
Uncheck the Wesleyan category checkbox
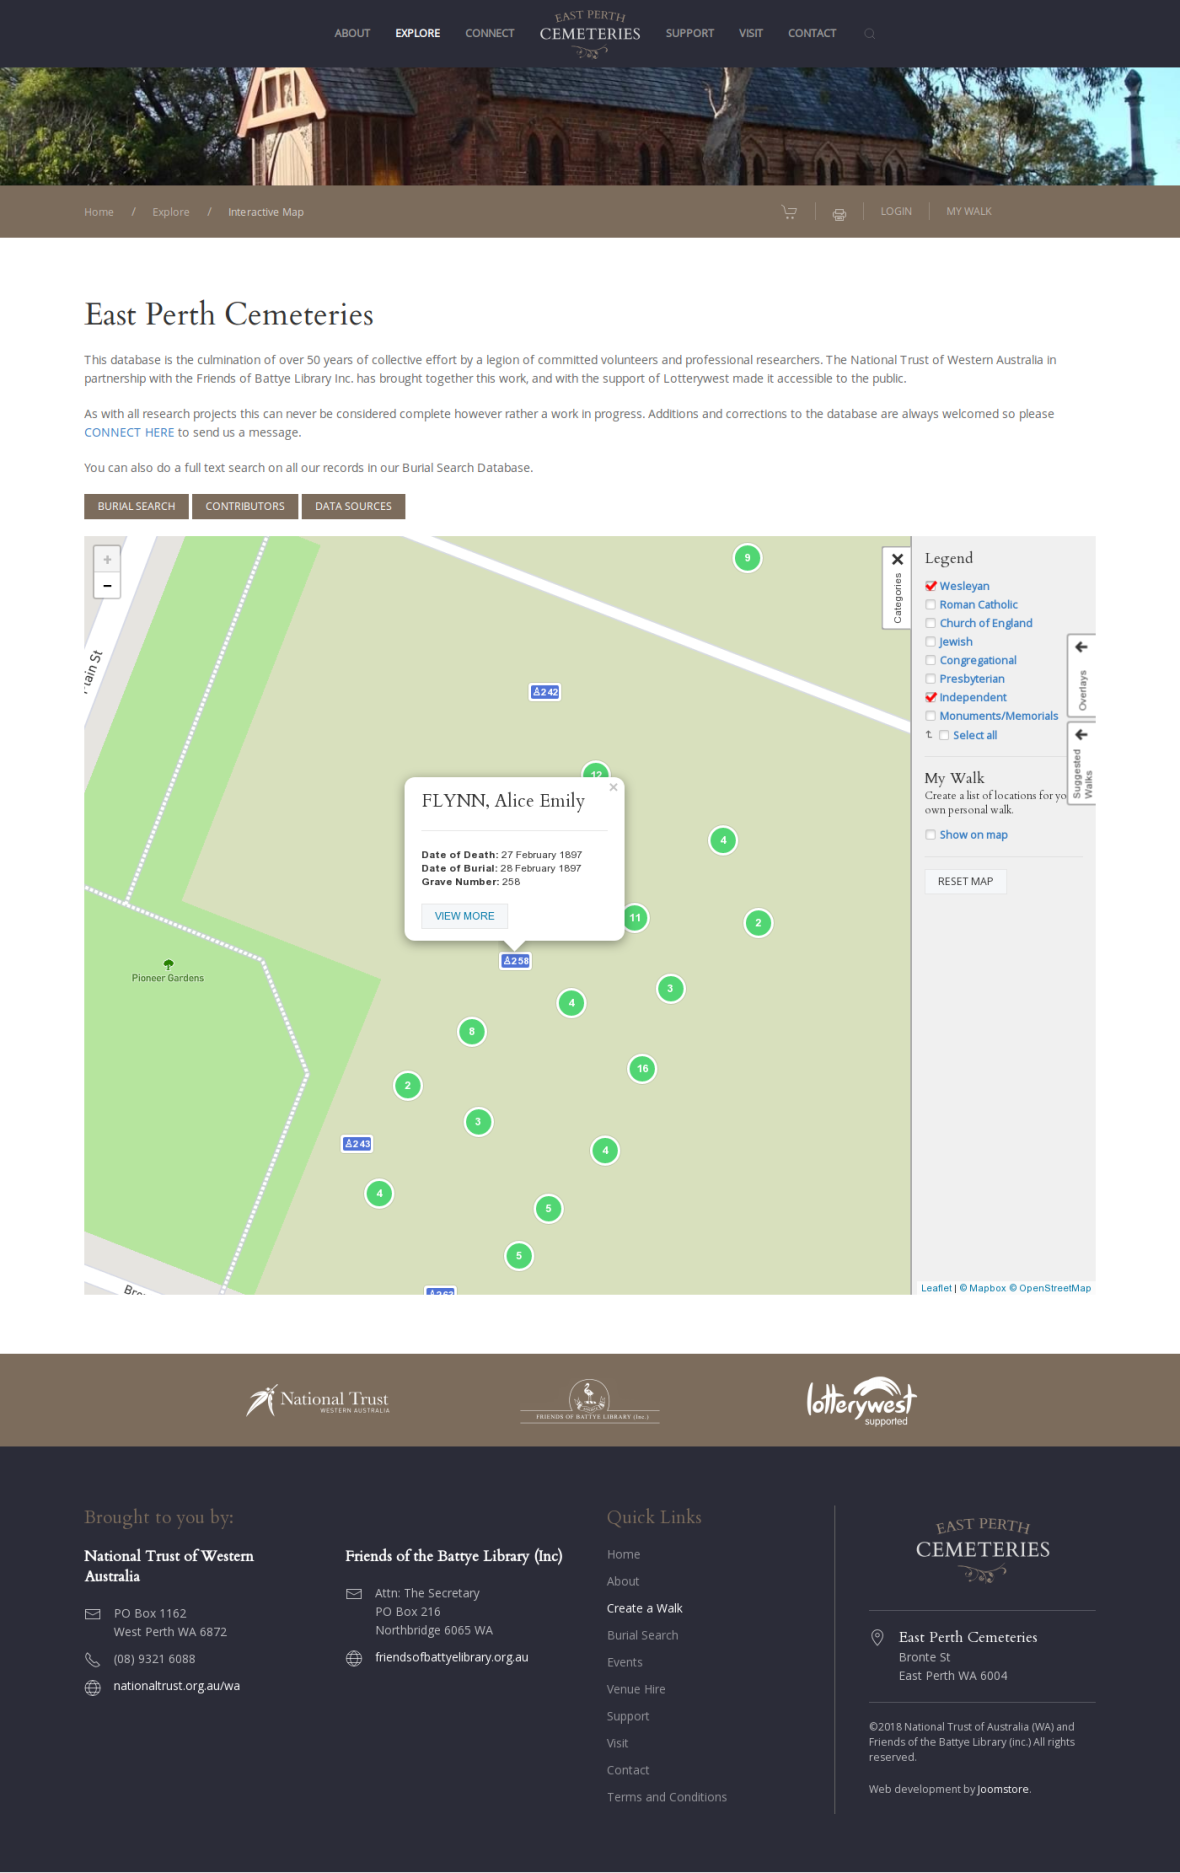tap(931, 586)
